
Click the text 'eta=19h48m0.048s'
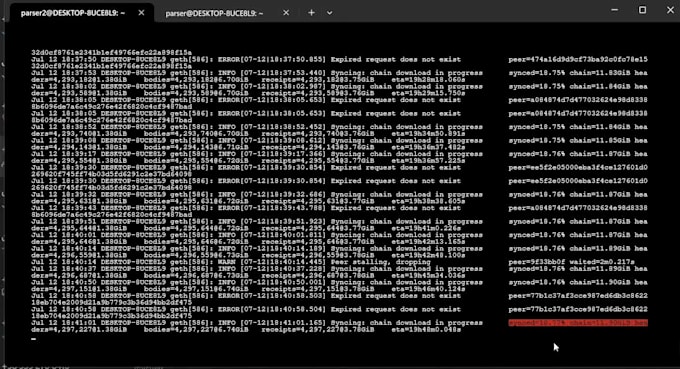click(426, 330)
